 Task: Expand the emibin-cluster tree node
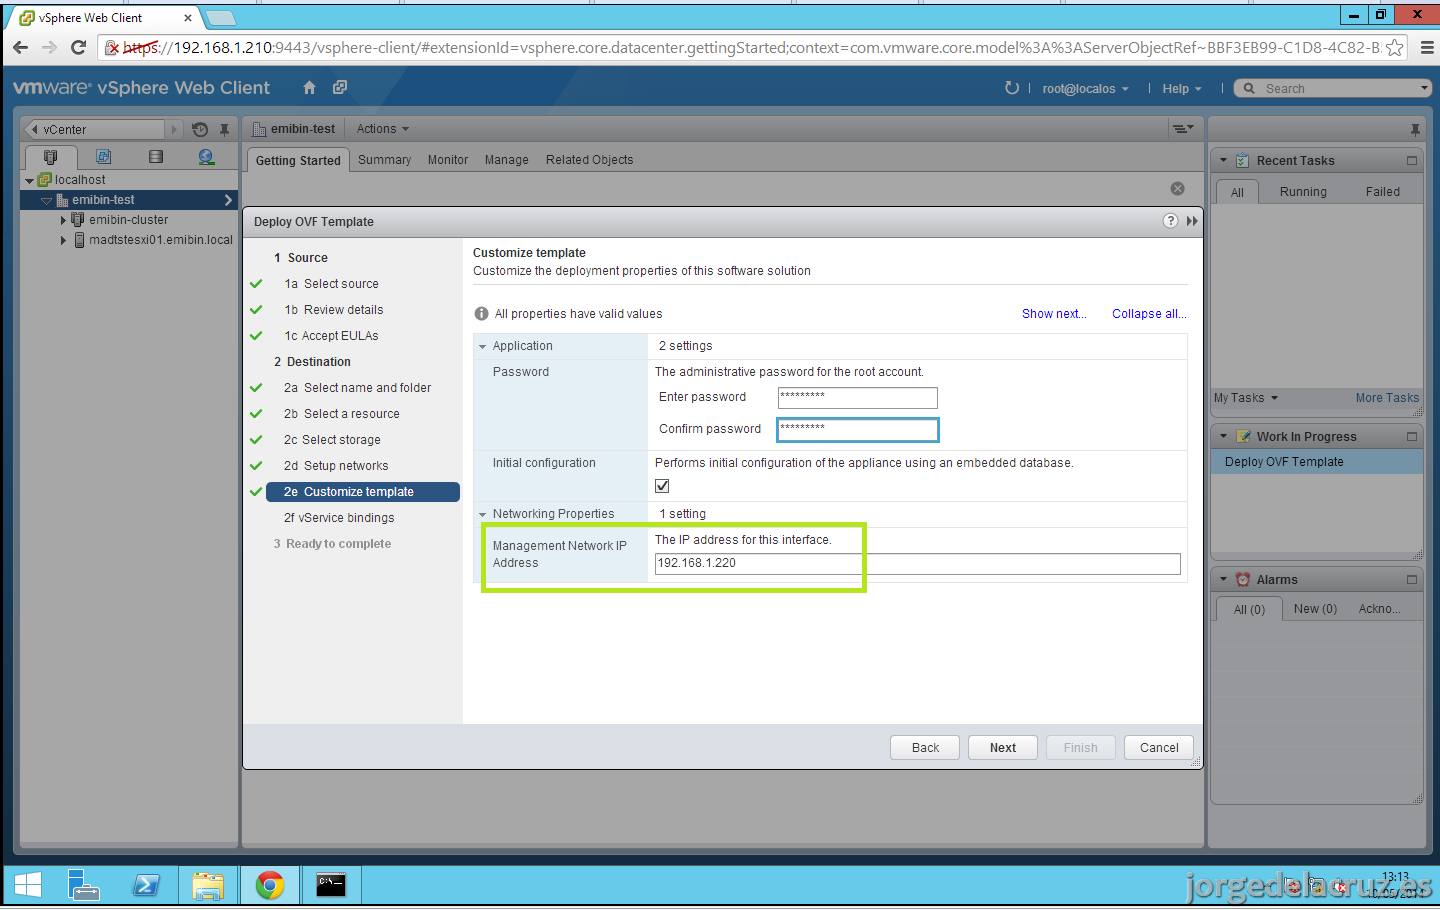[63, 220]
